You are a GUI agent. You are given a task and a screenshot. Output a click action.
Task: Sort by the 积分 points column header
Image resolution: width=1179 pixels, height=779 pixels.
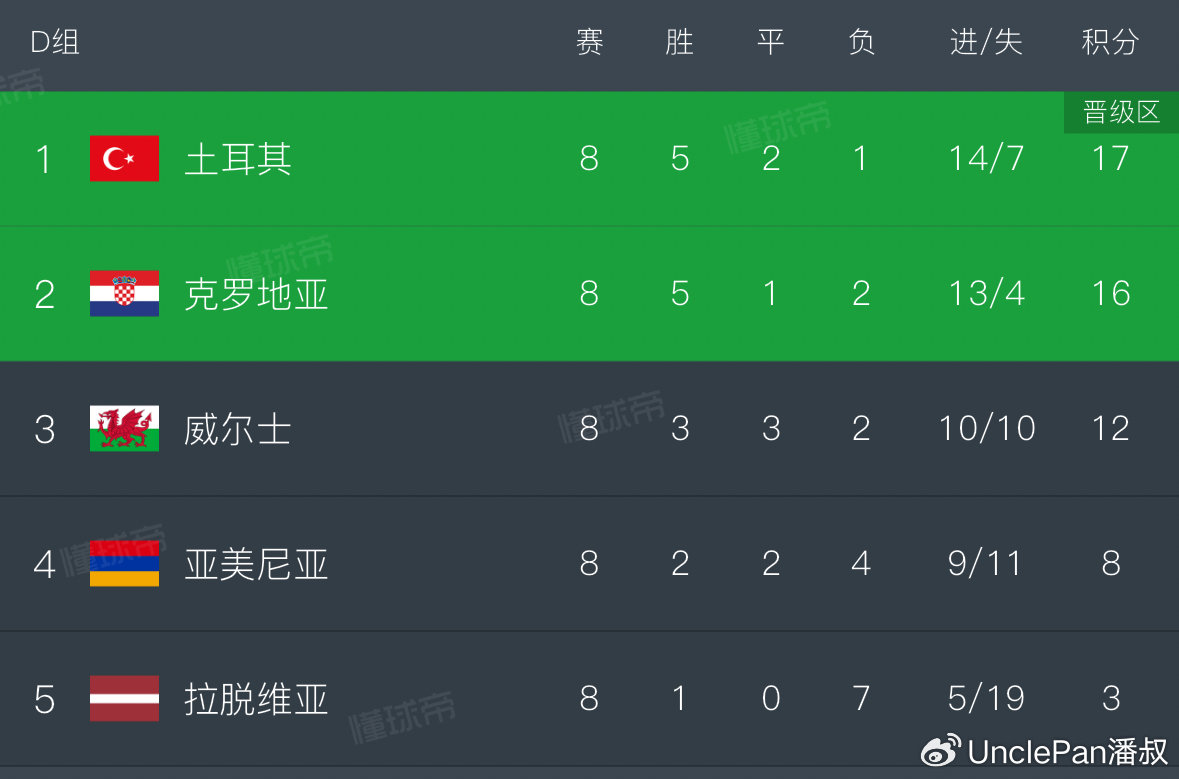point(1110,42)
